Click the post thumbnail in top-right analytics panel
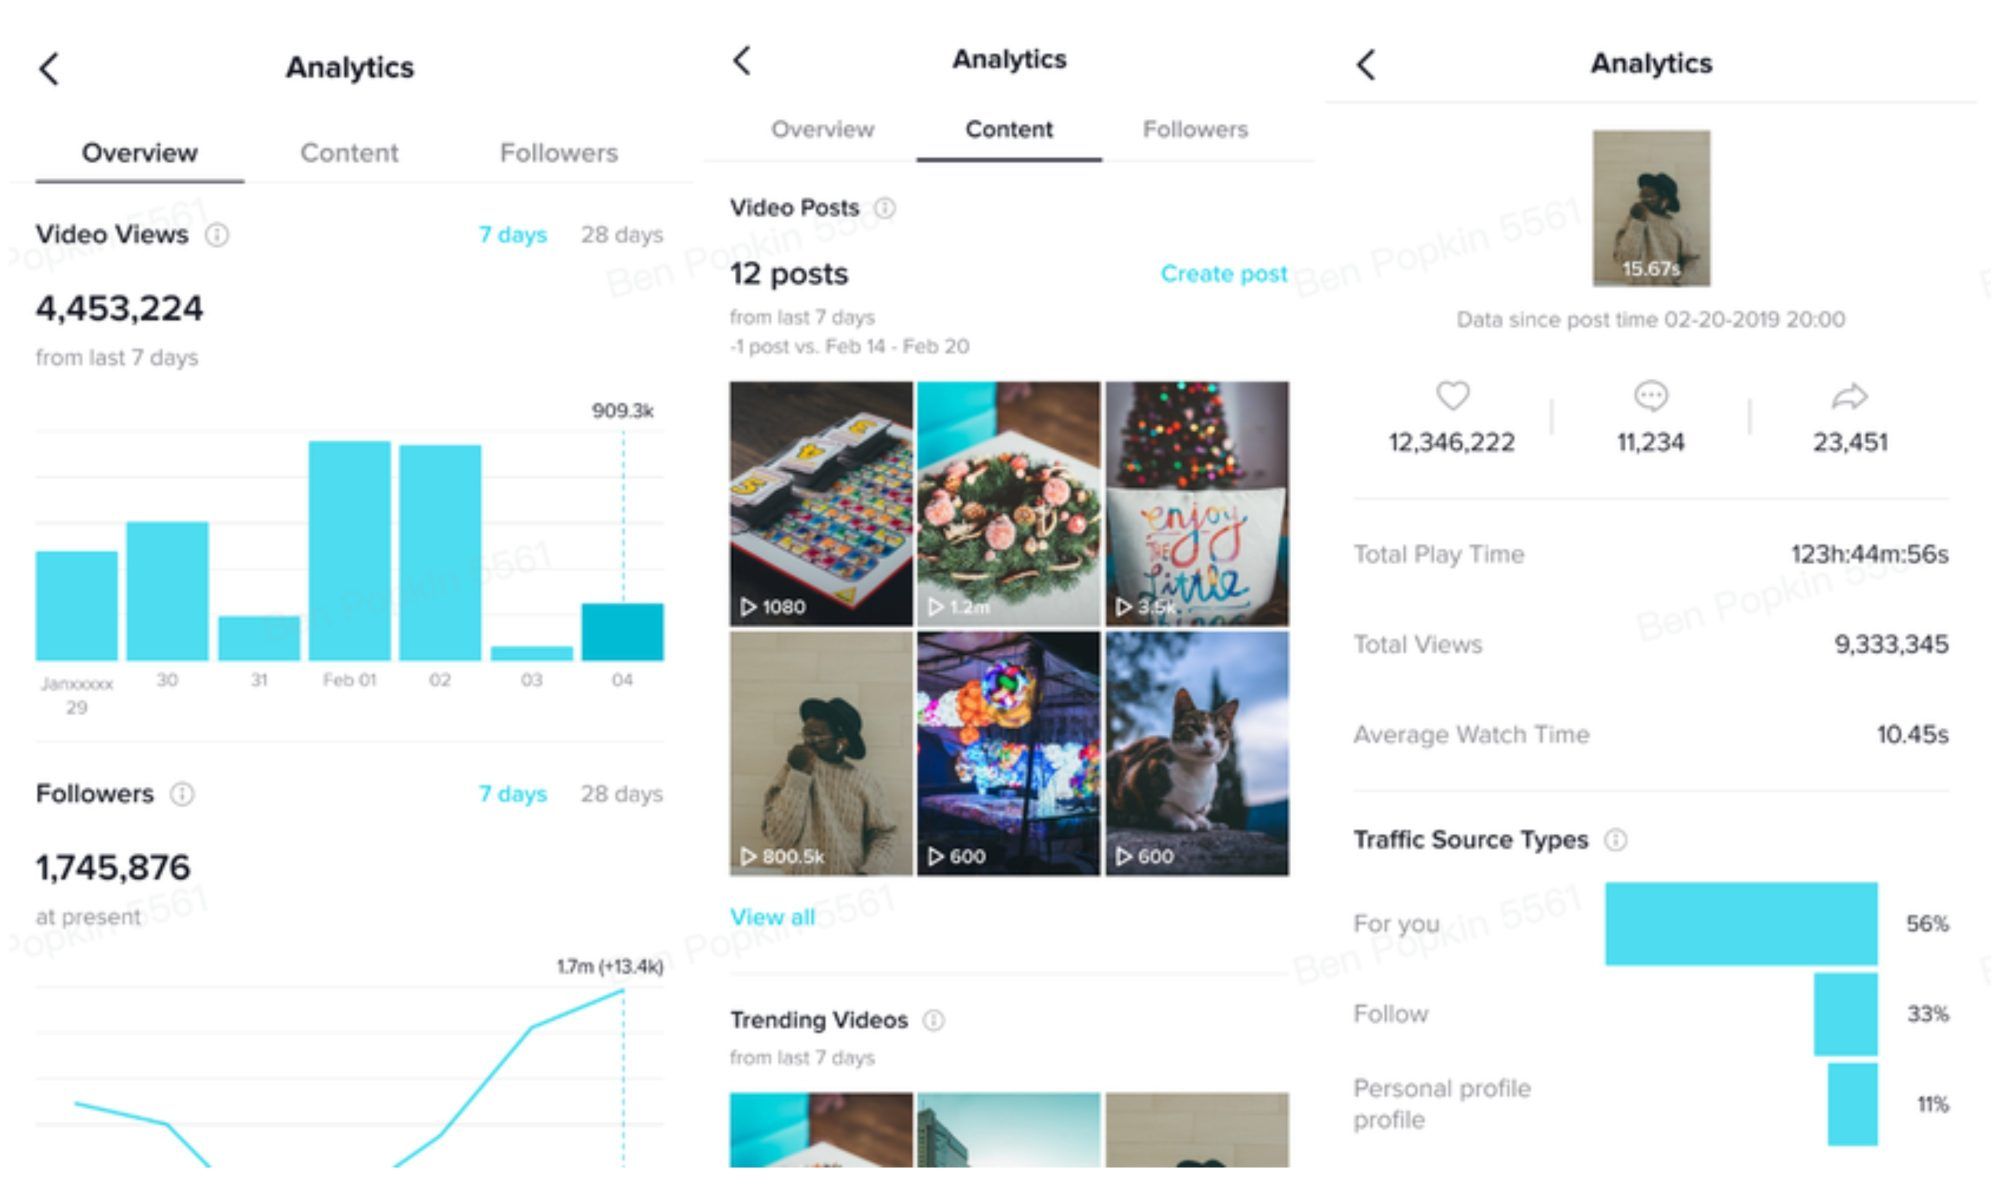This screenshot has height=1200, width=2000. (1650, 209)
